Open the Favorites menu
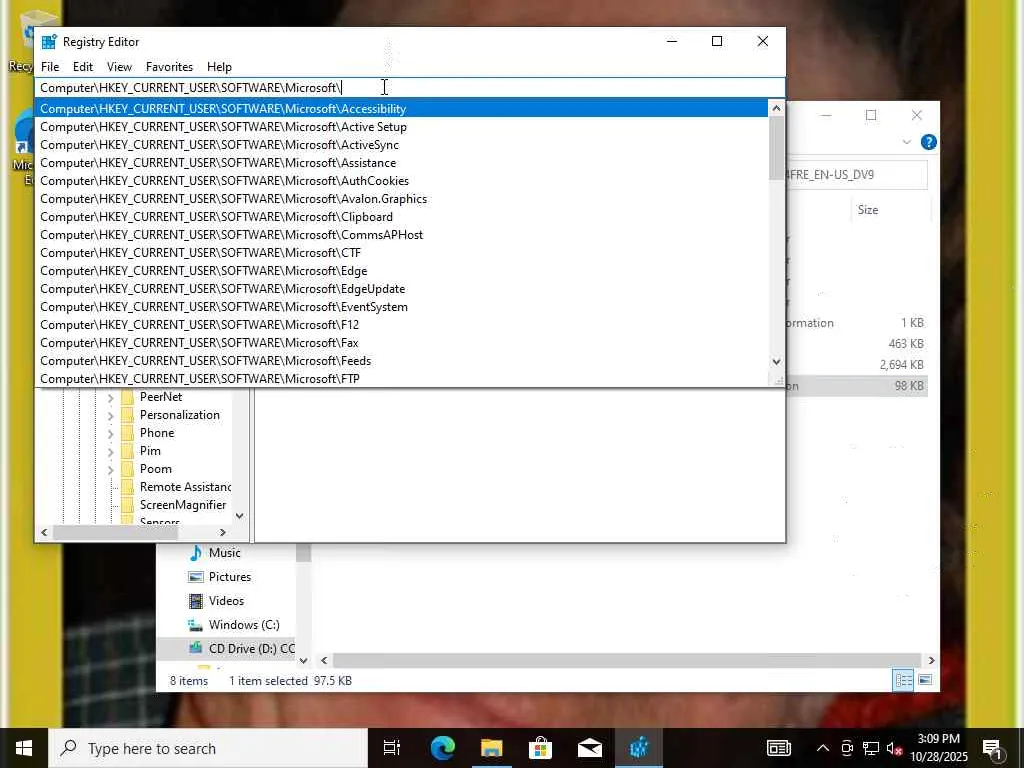The width and height of the screenshot is (1024, 768). 170,67
